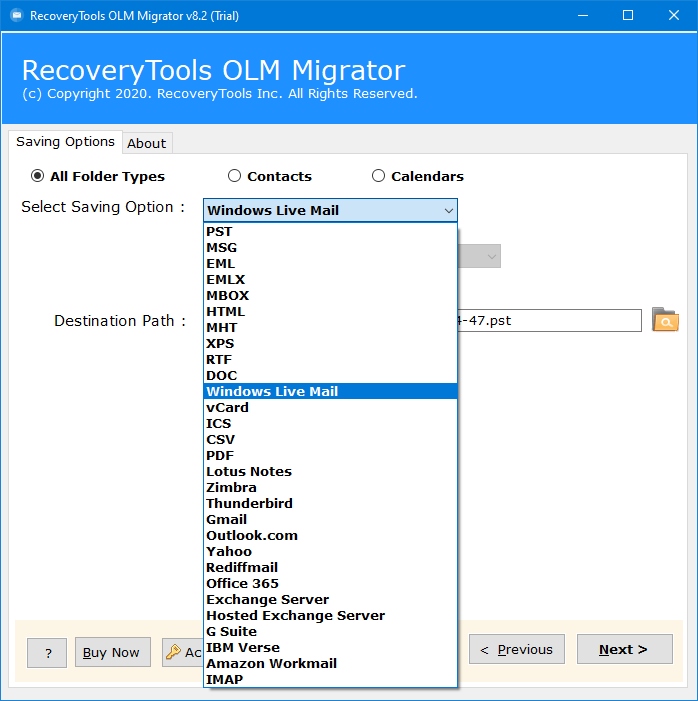Screen dimensions: 698x701
Task: Choose MSG saving option
Action: [x=330, y=248]
